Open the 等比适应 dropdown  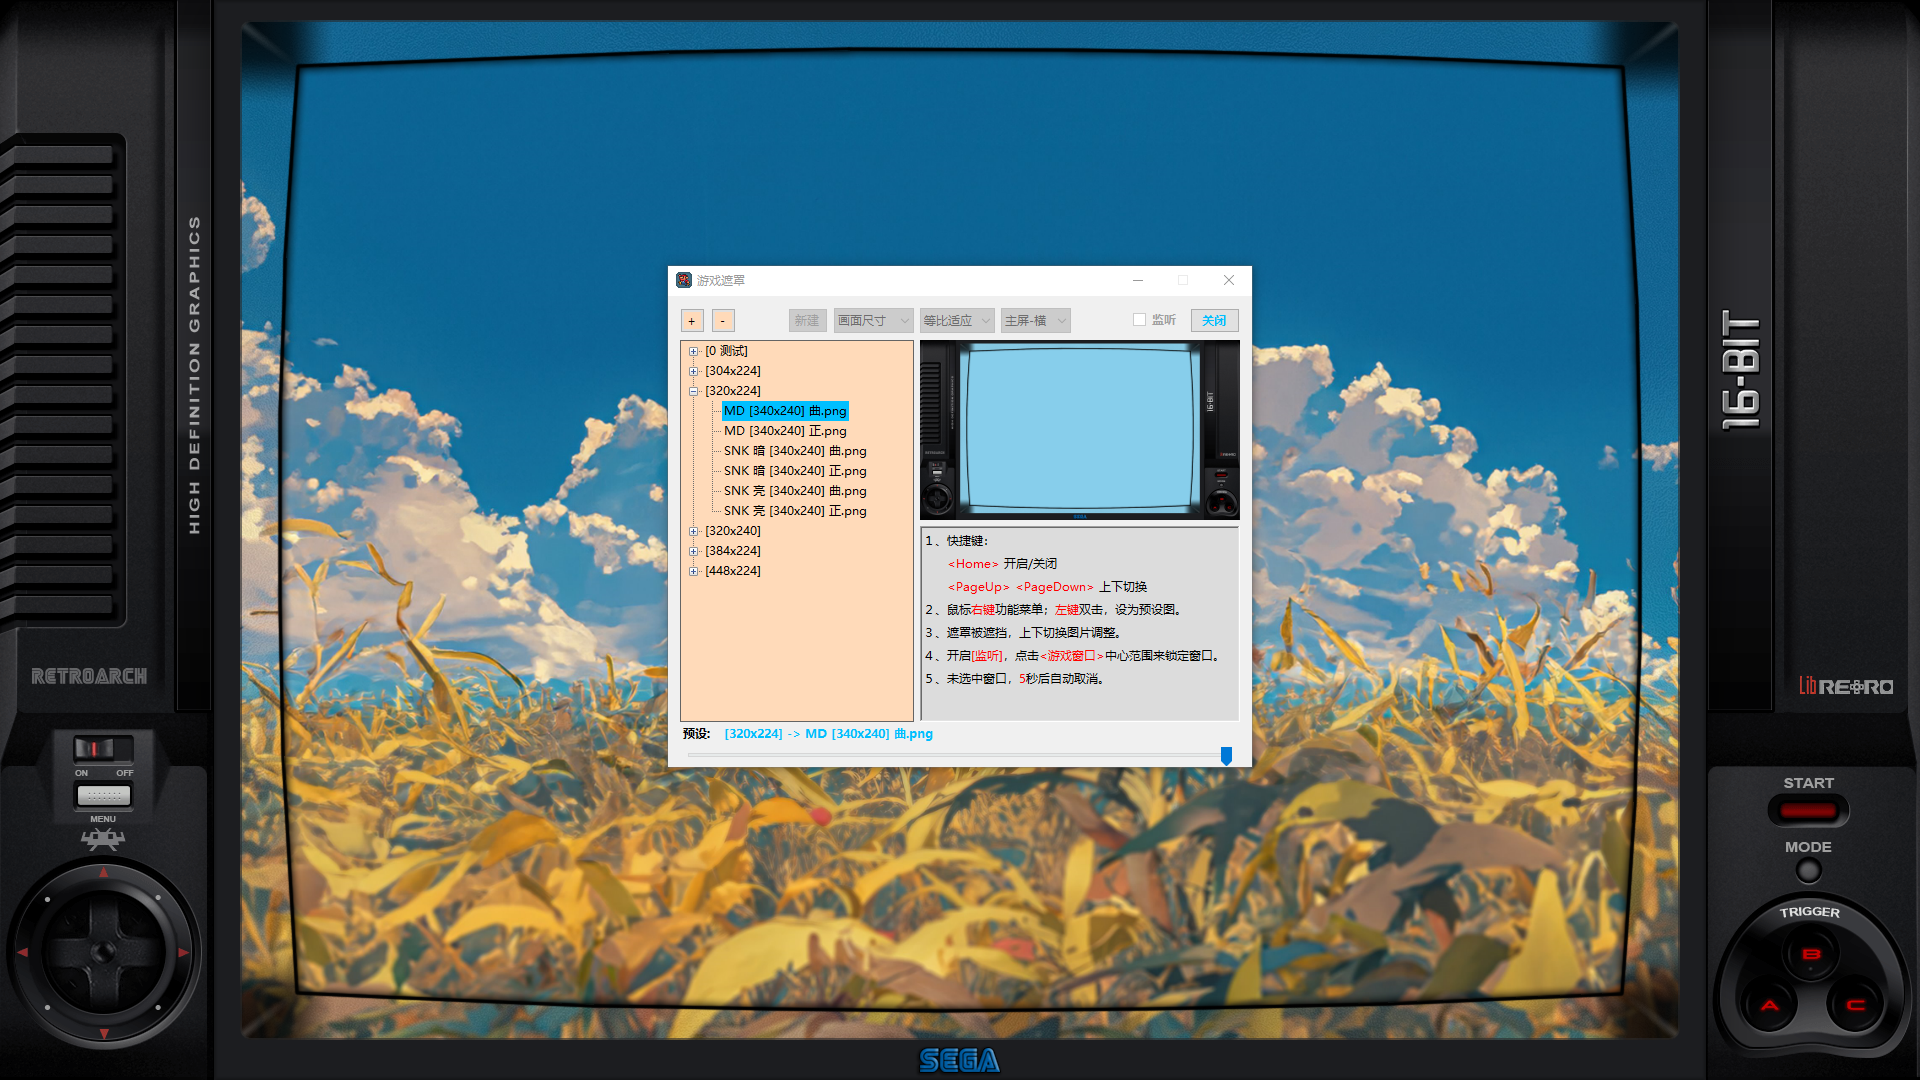[x=957, y=321]
